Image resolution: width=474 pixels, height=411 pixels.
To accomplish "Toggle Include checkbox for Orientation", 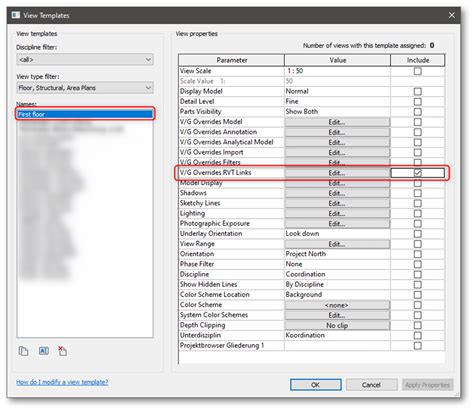I will tap(417, 254).
